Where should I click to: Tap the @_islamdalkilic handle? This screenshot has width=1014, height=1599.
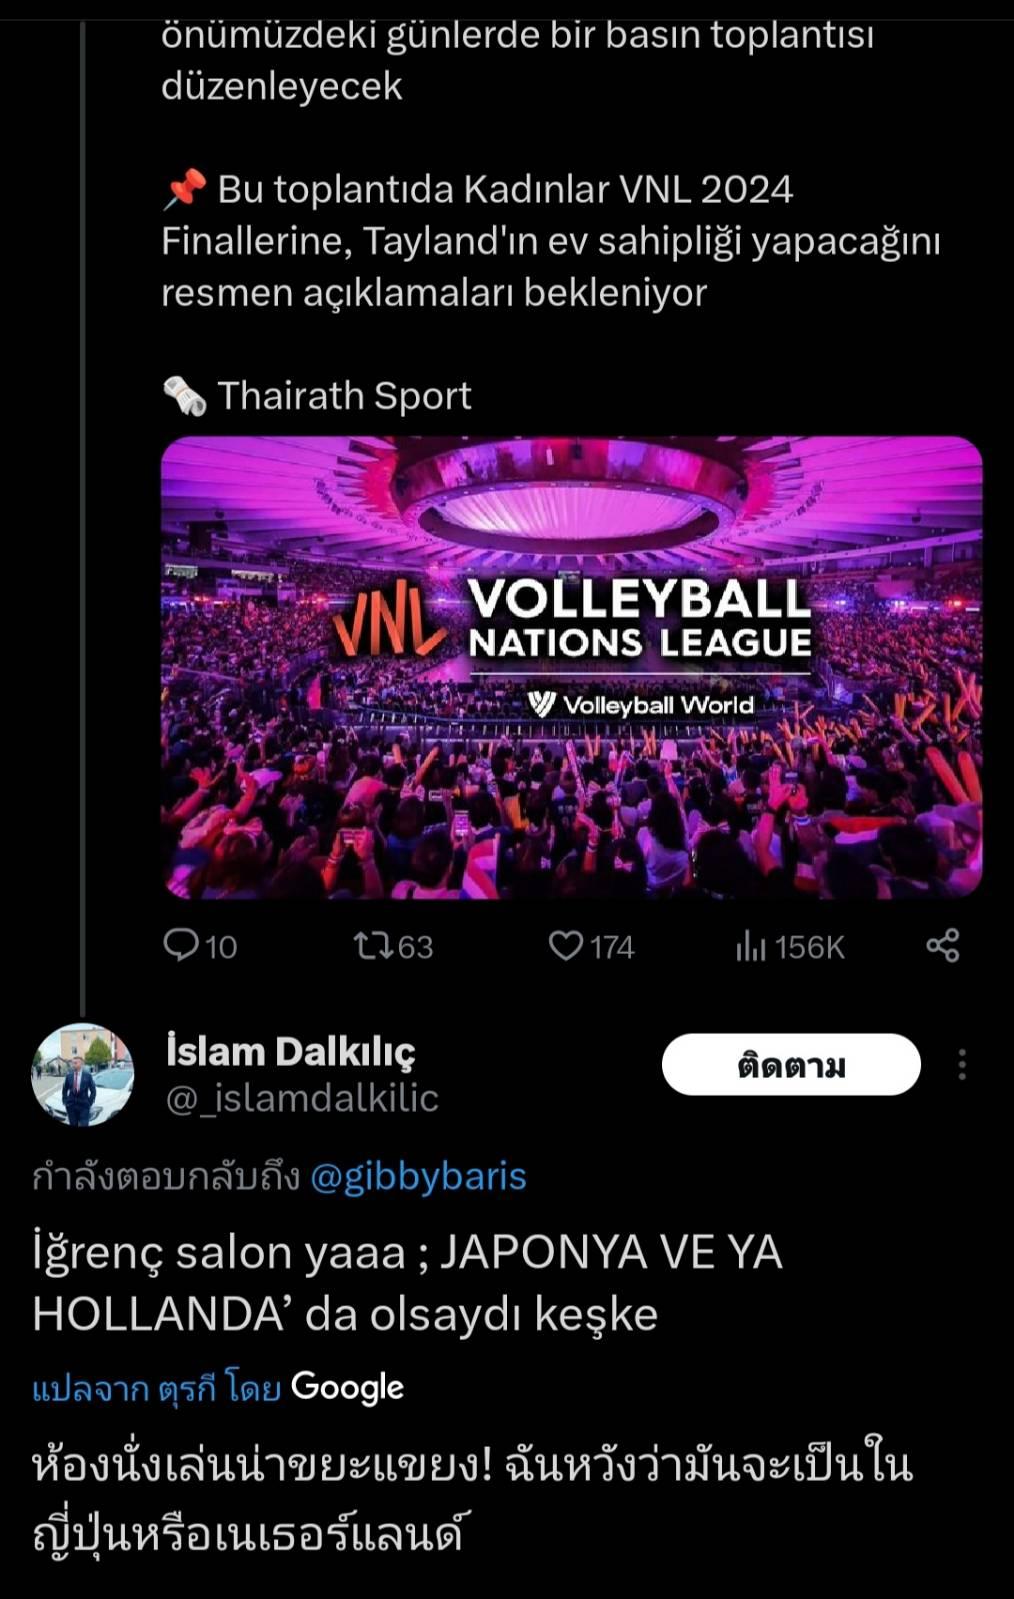click(302, 1098)
